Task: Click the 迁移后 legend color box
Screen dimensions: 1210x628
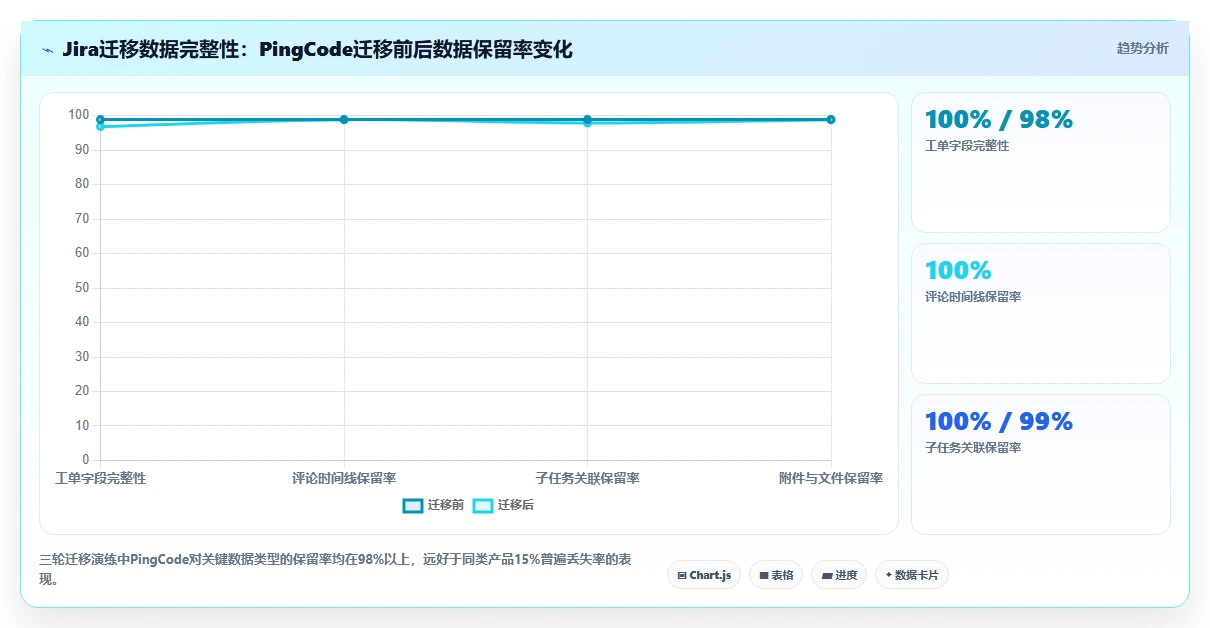Action: point(483,505)
